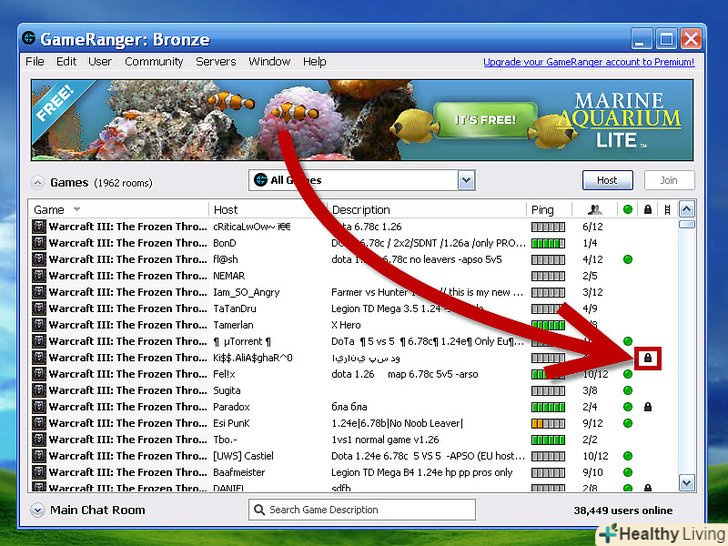Screen dimensions: 728x546
Task: Open the Help menu
Action: coord(314,61)
